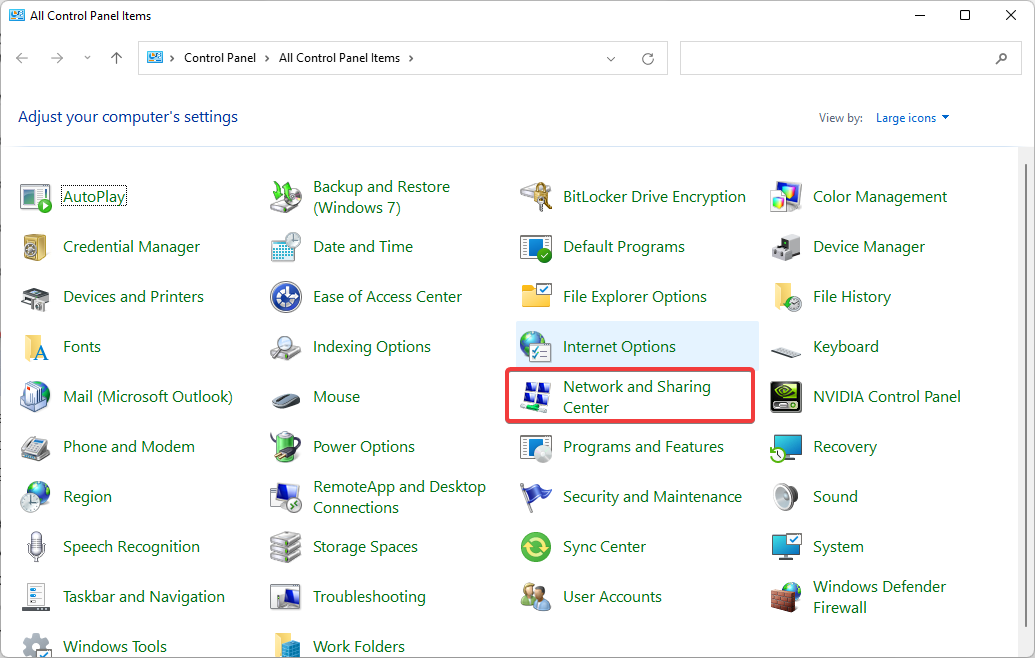Click the Windows Defender Firewall icon
1035x658 pixels.
(x=786, y=597)
